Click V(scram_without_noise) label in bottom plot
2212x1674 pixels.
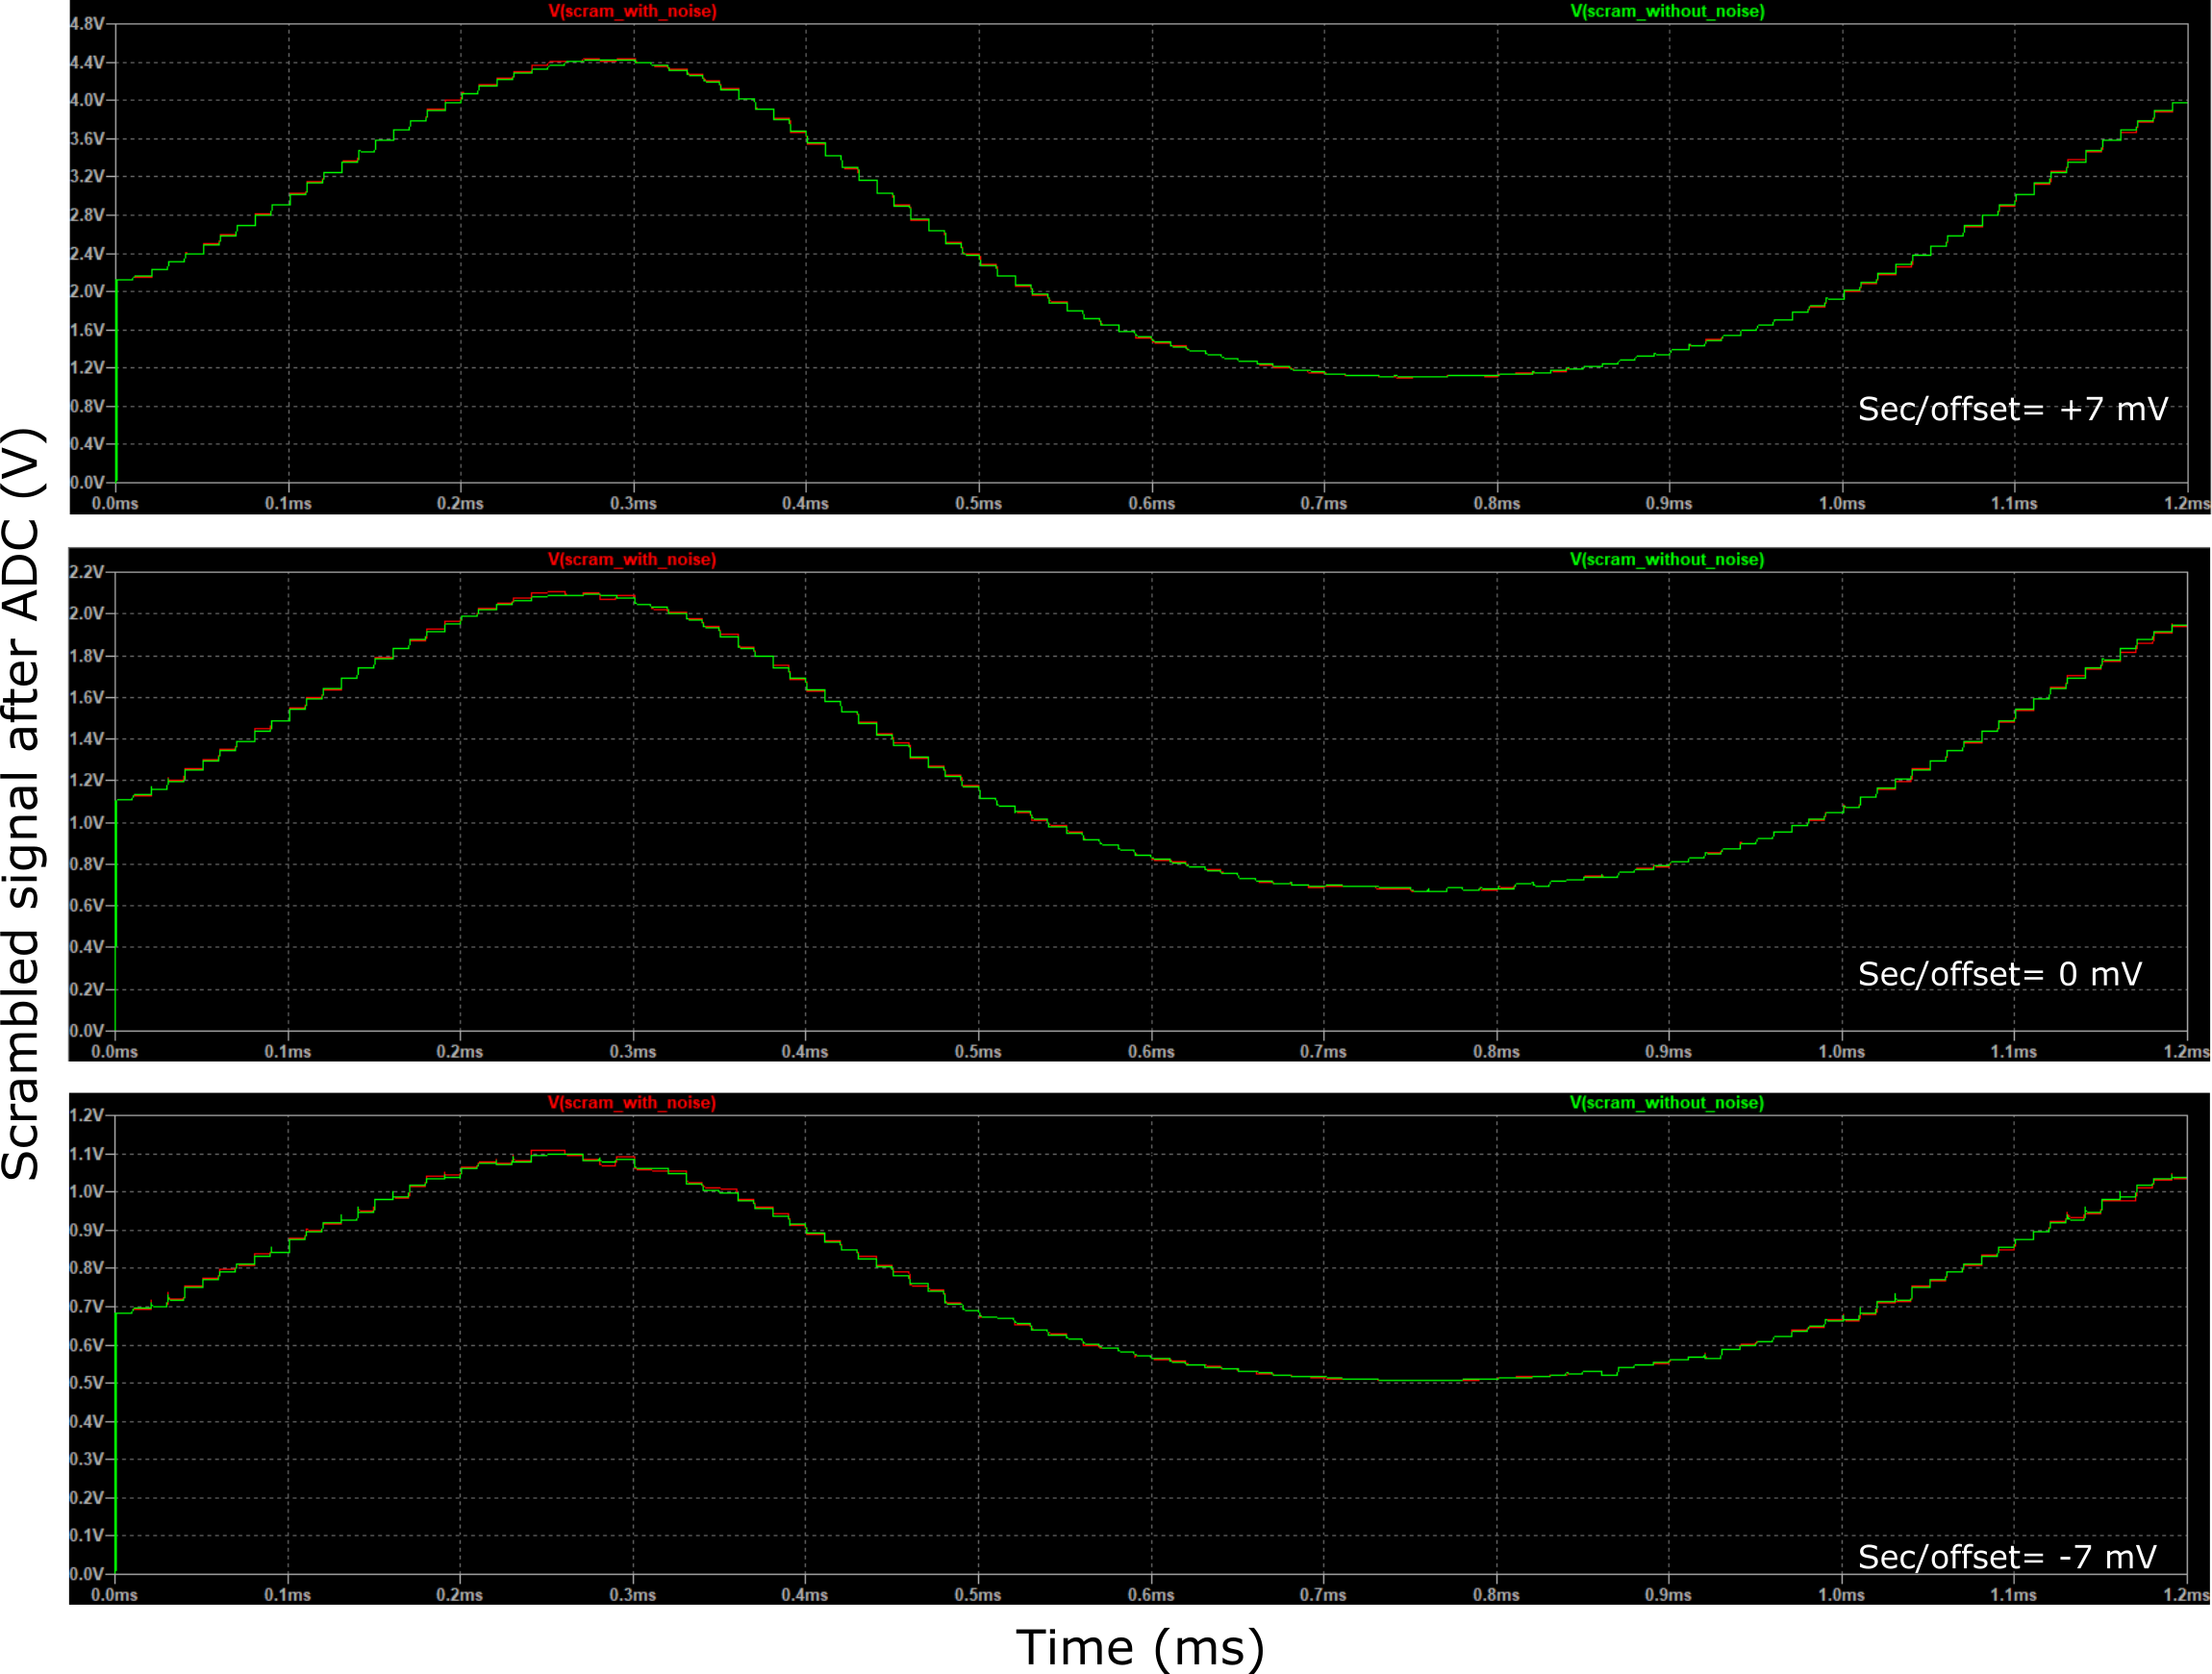(1667, 1102)
